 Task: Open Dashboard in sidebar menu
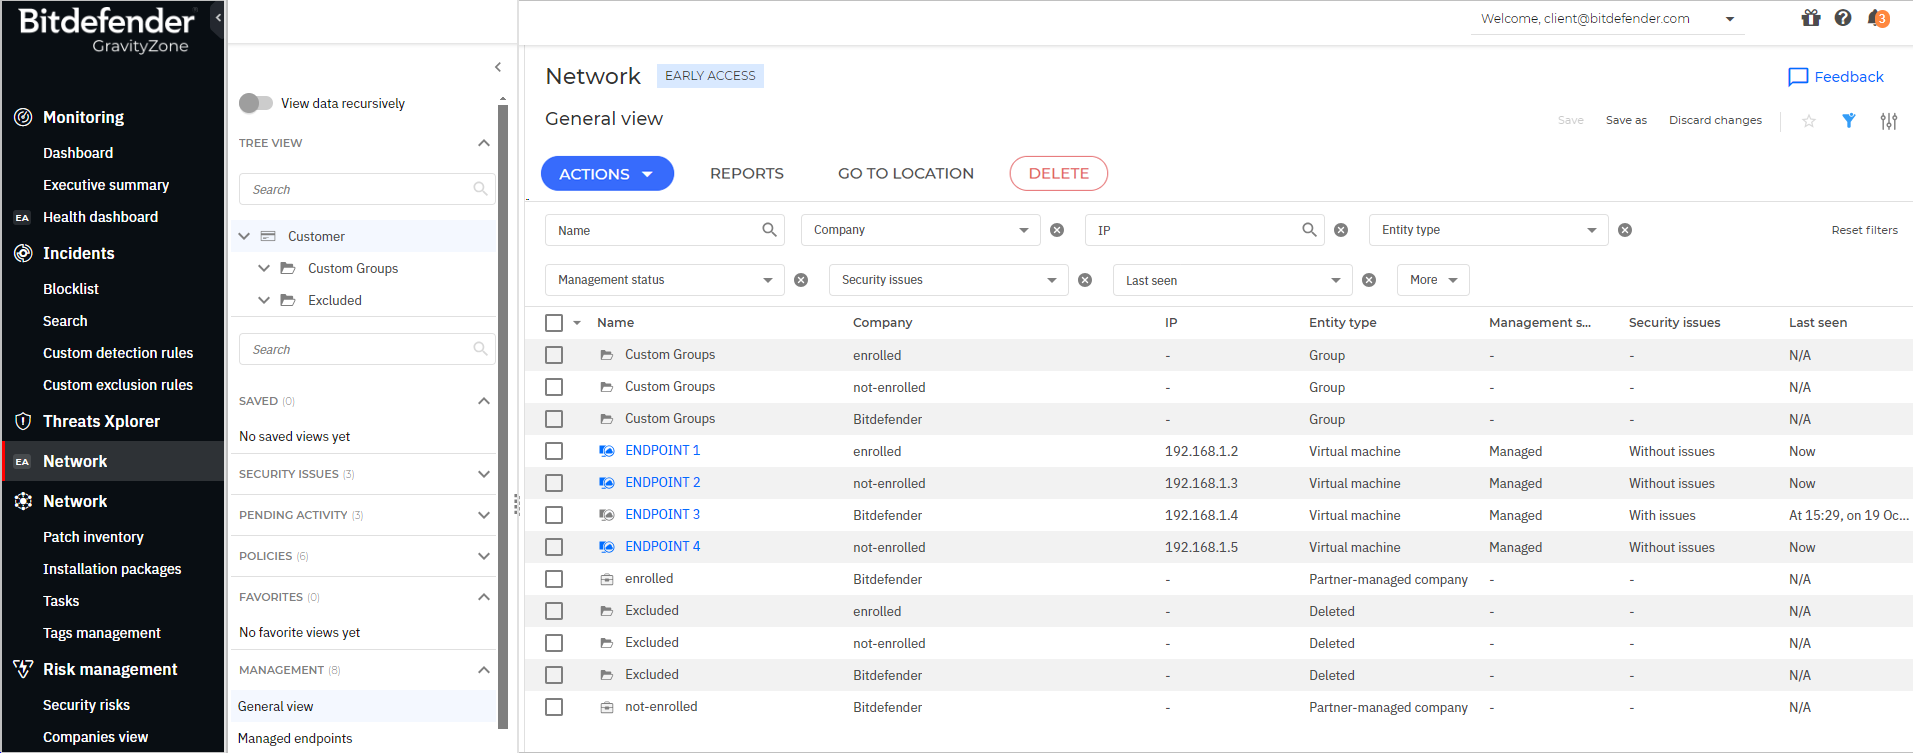coord(78,153)
